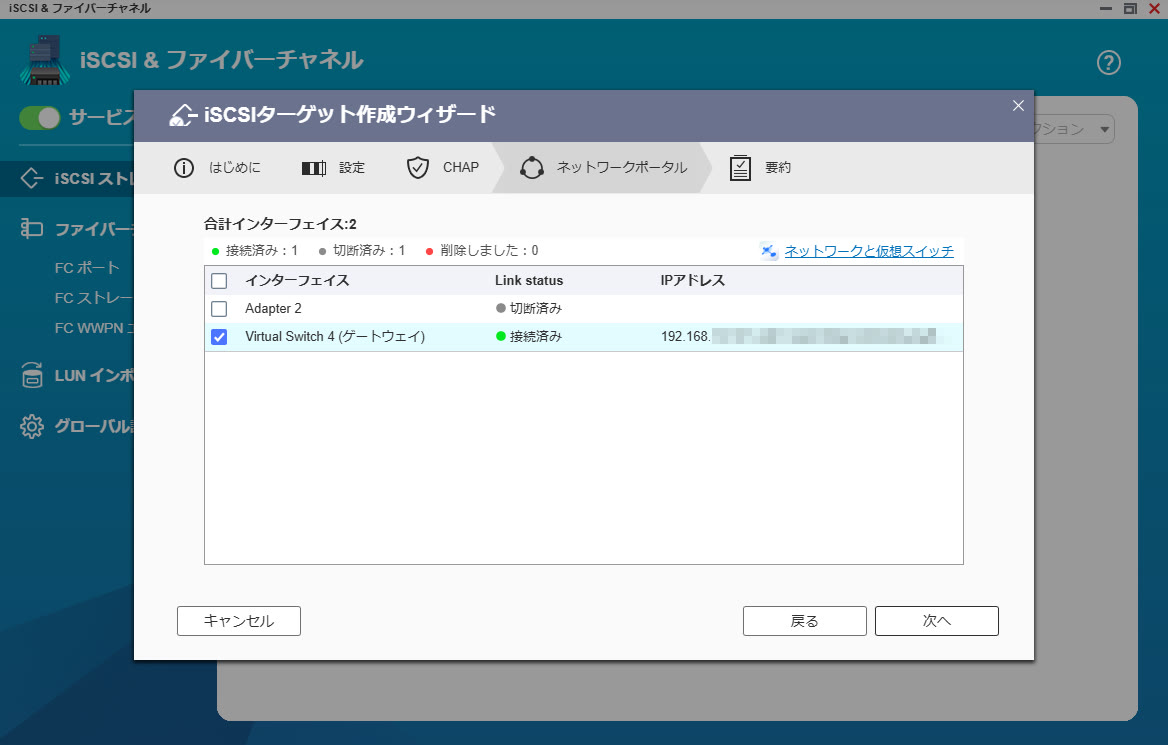Click 合計インターフェイス:2 label

pyautogui.click(x=281, y=224)
